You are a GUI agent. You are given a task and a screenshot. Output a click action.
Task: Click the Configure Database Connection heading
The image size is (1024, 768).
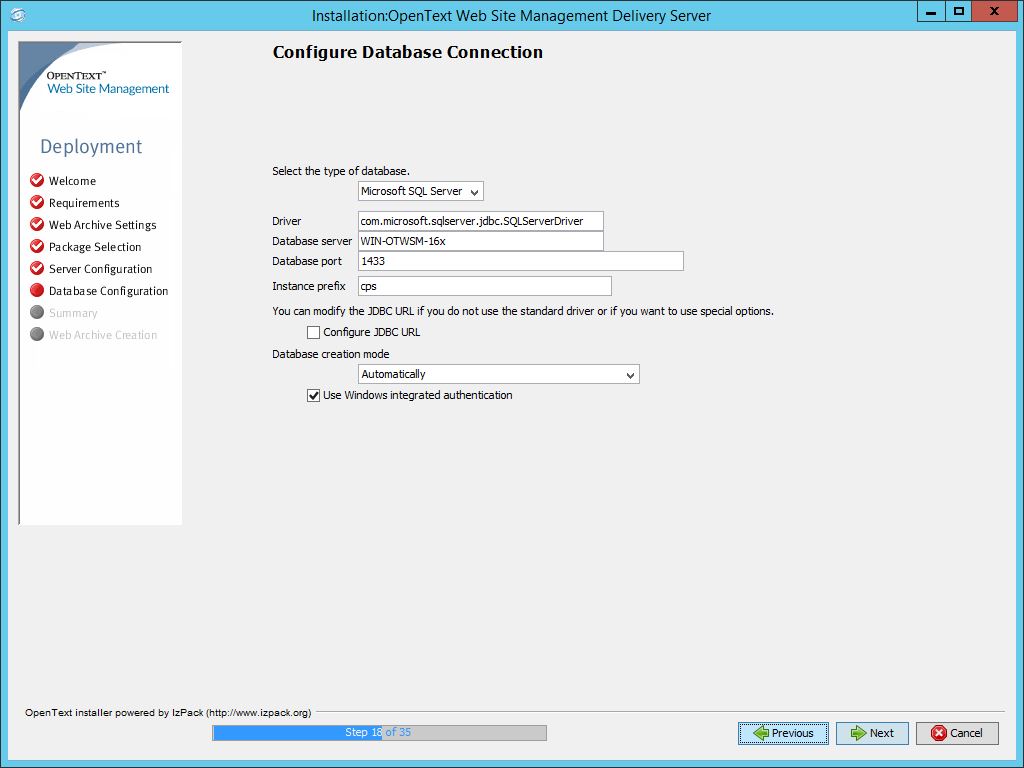[x=408, y=52]
